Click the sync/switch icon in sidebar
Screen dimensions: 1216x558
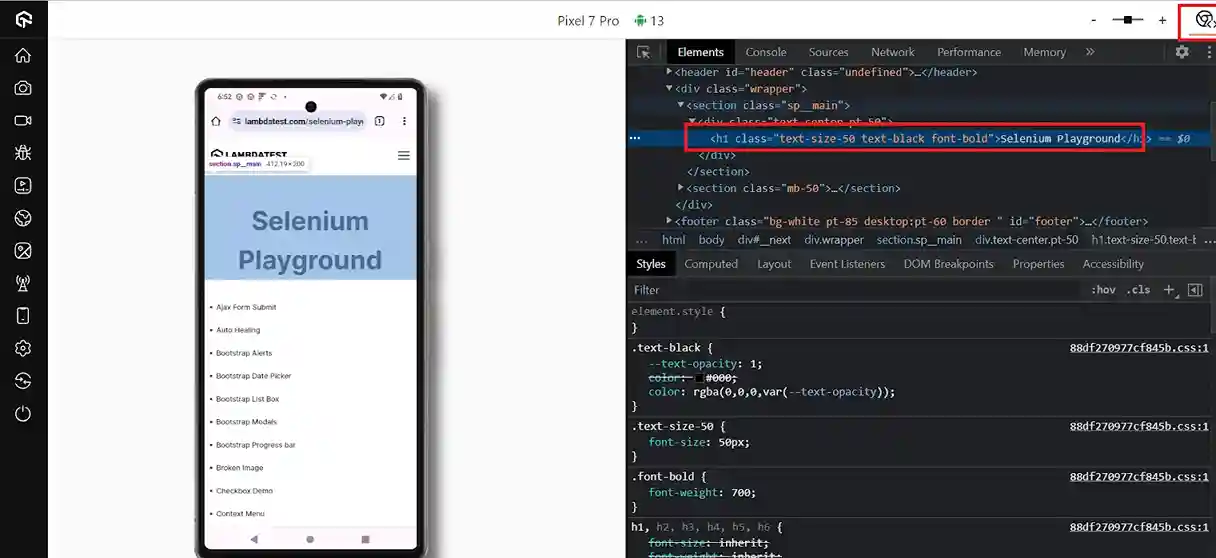click(x=23, y=381)
